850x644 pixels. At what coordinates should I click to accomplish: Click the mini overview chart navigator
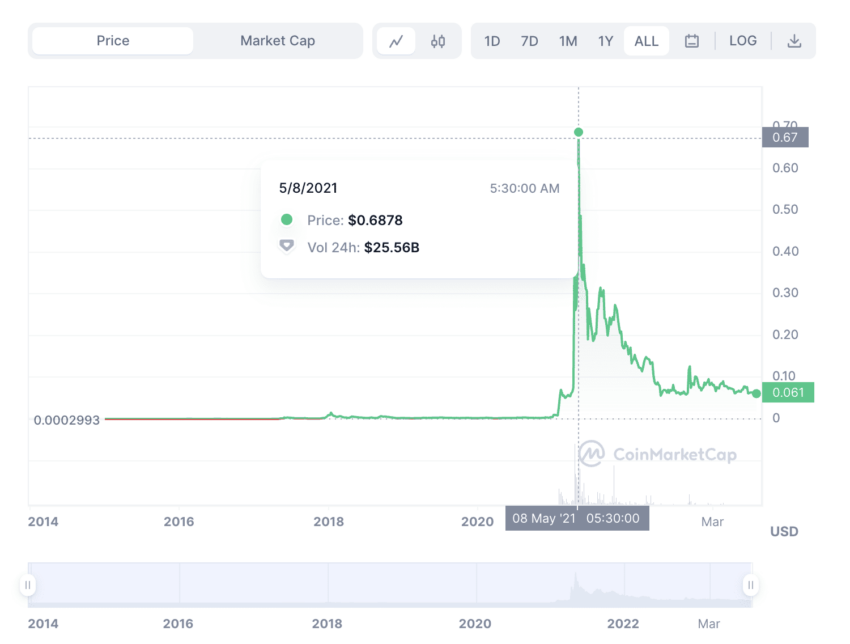click(389, 585)
